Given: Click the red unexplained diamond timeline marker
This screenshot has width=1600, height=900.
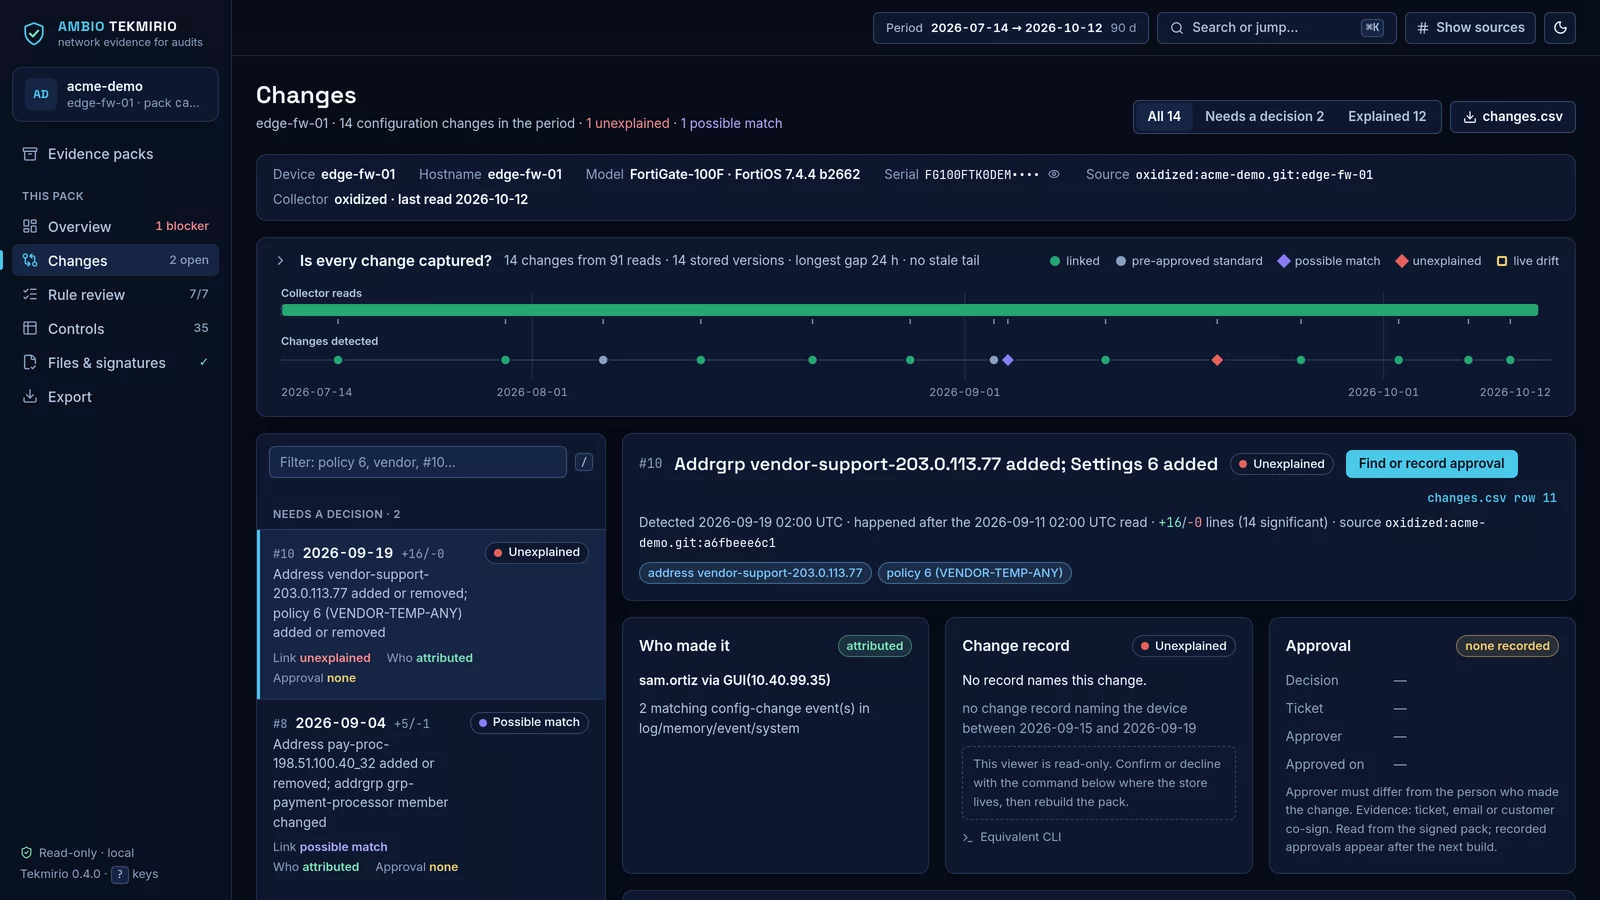Looking at the screenshot, I should pyautogui.click(x=1217, y=360).
